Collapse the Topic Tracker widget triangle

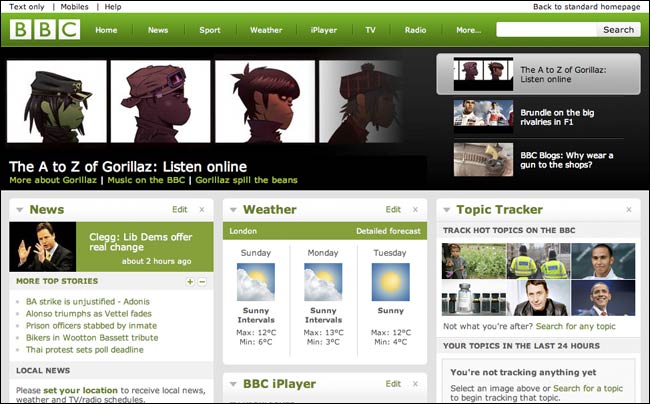point(446,210)
